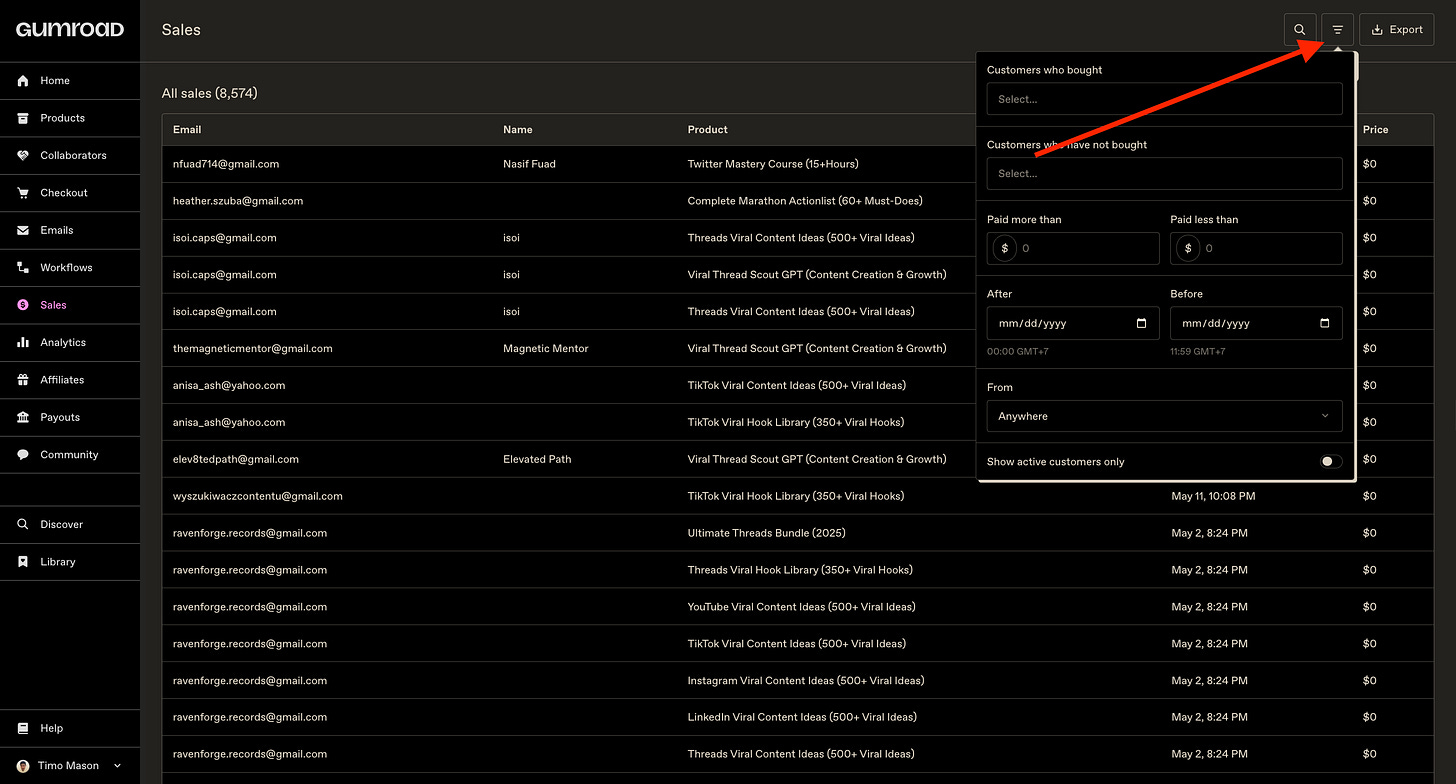Click the Nasif Fuad name cell

[x=529, y=164]
